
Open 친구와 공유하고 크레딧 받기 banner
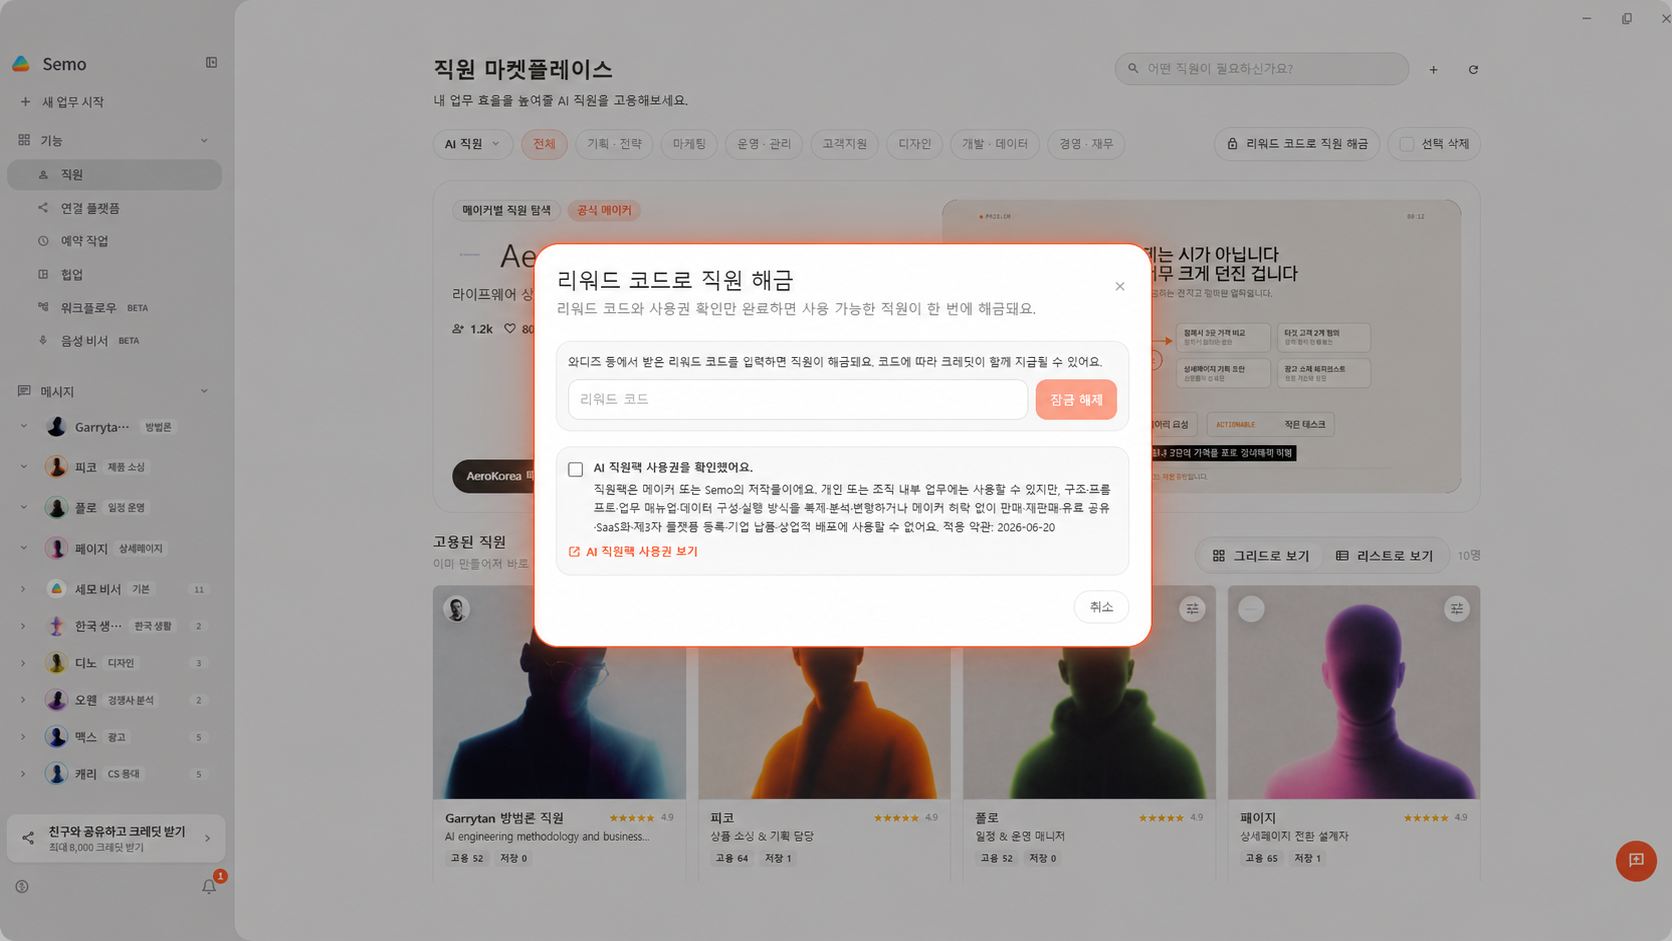coord(116,838)
